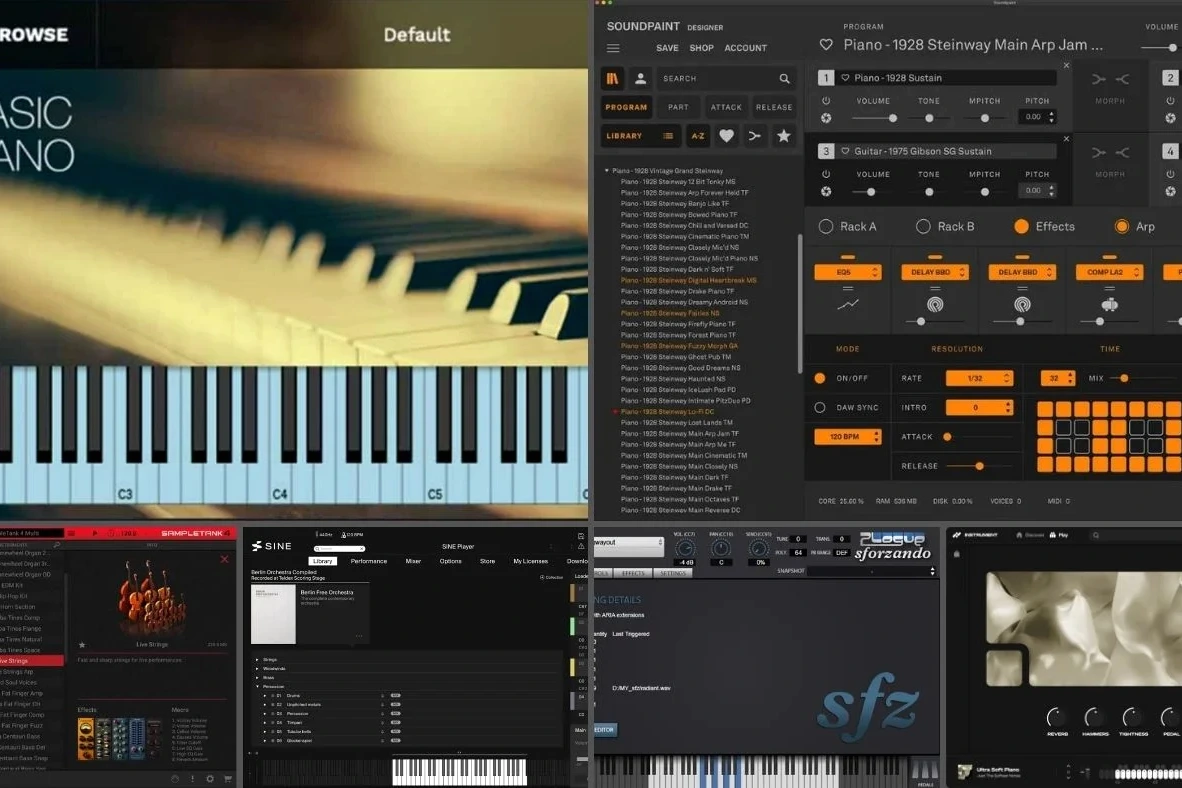
Task: Click the EQ5 curve icon in effects rack
Action: (x=848, y=305)
